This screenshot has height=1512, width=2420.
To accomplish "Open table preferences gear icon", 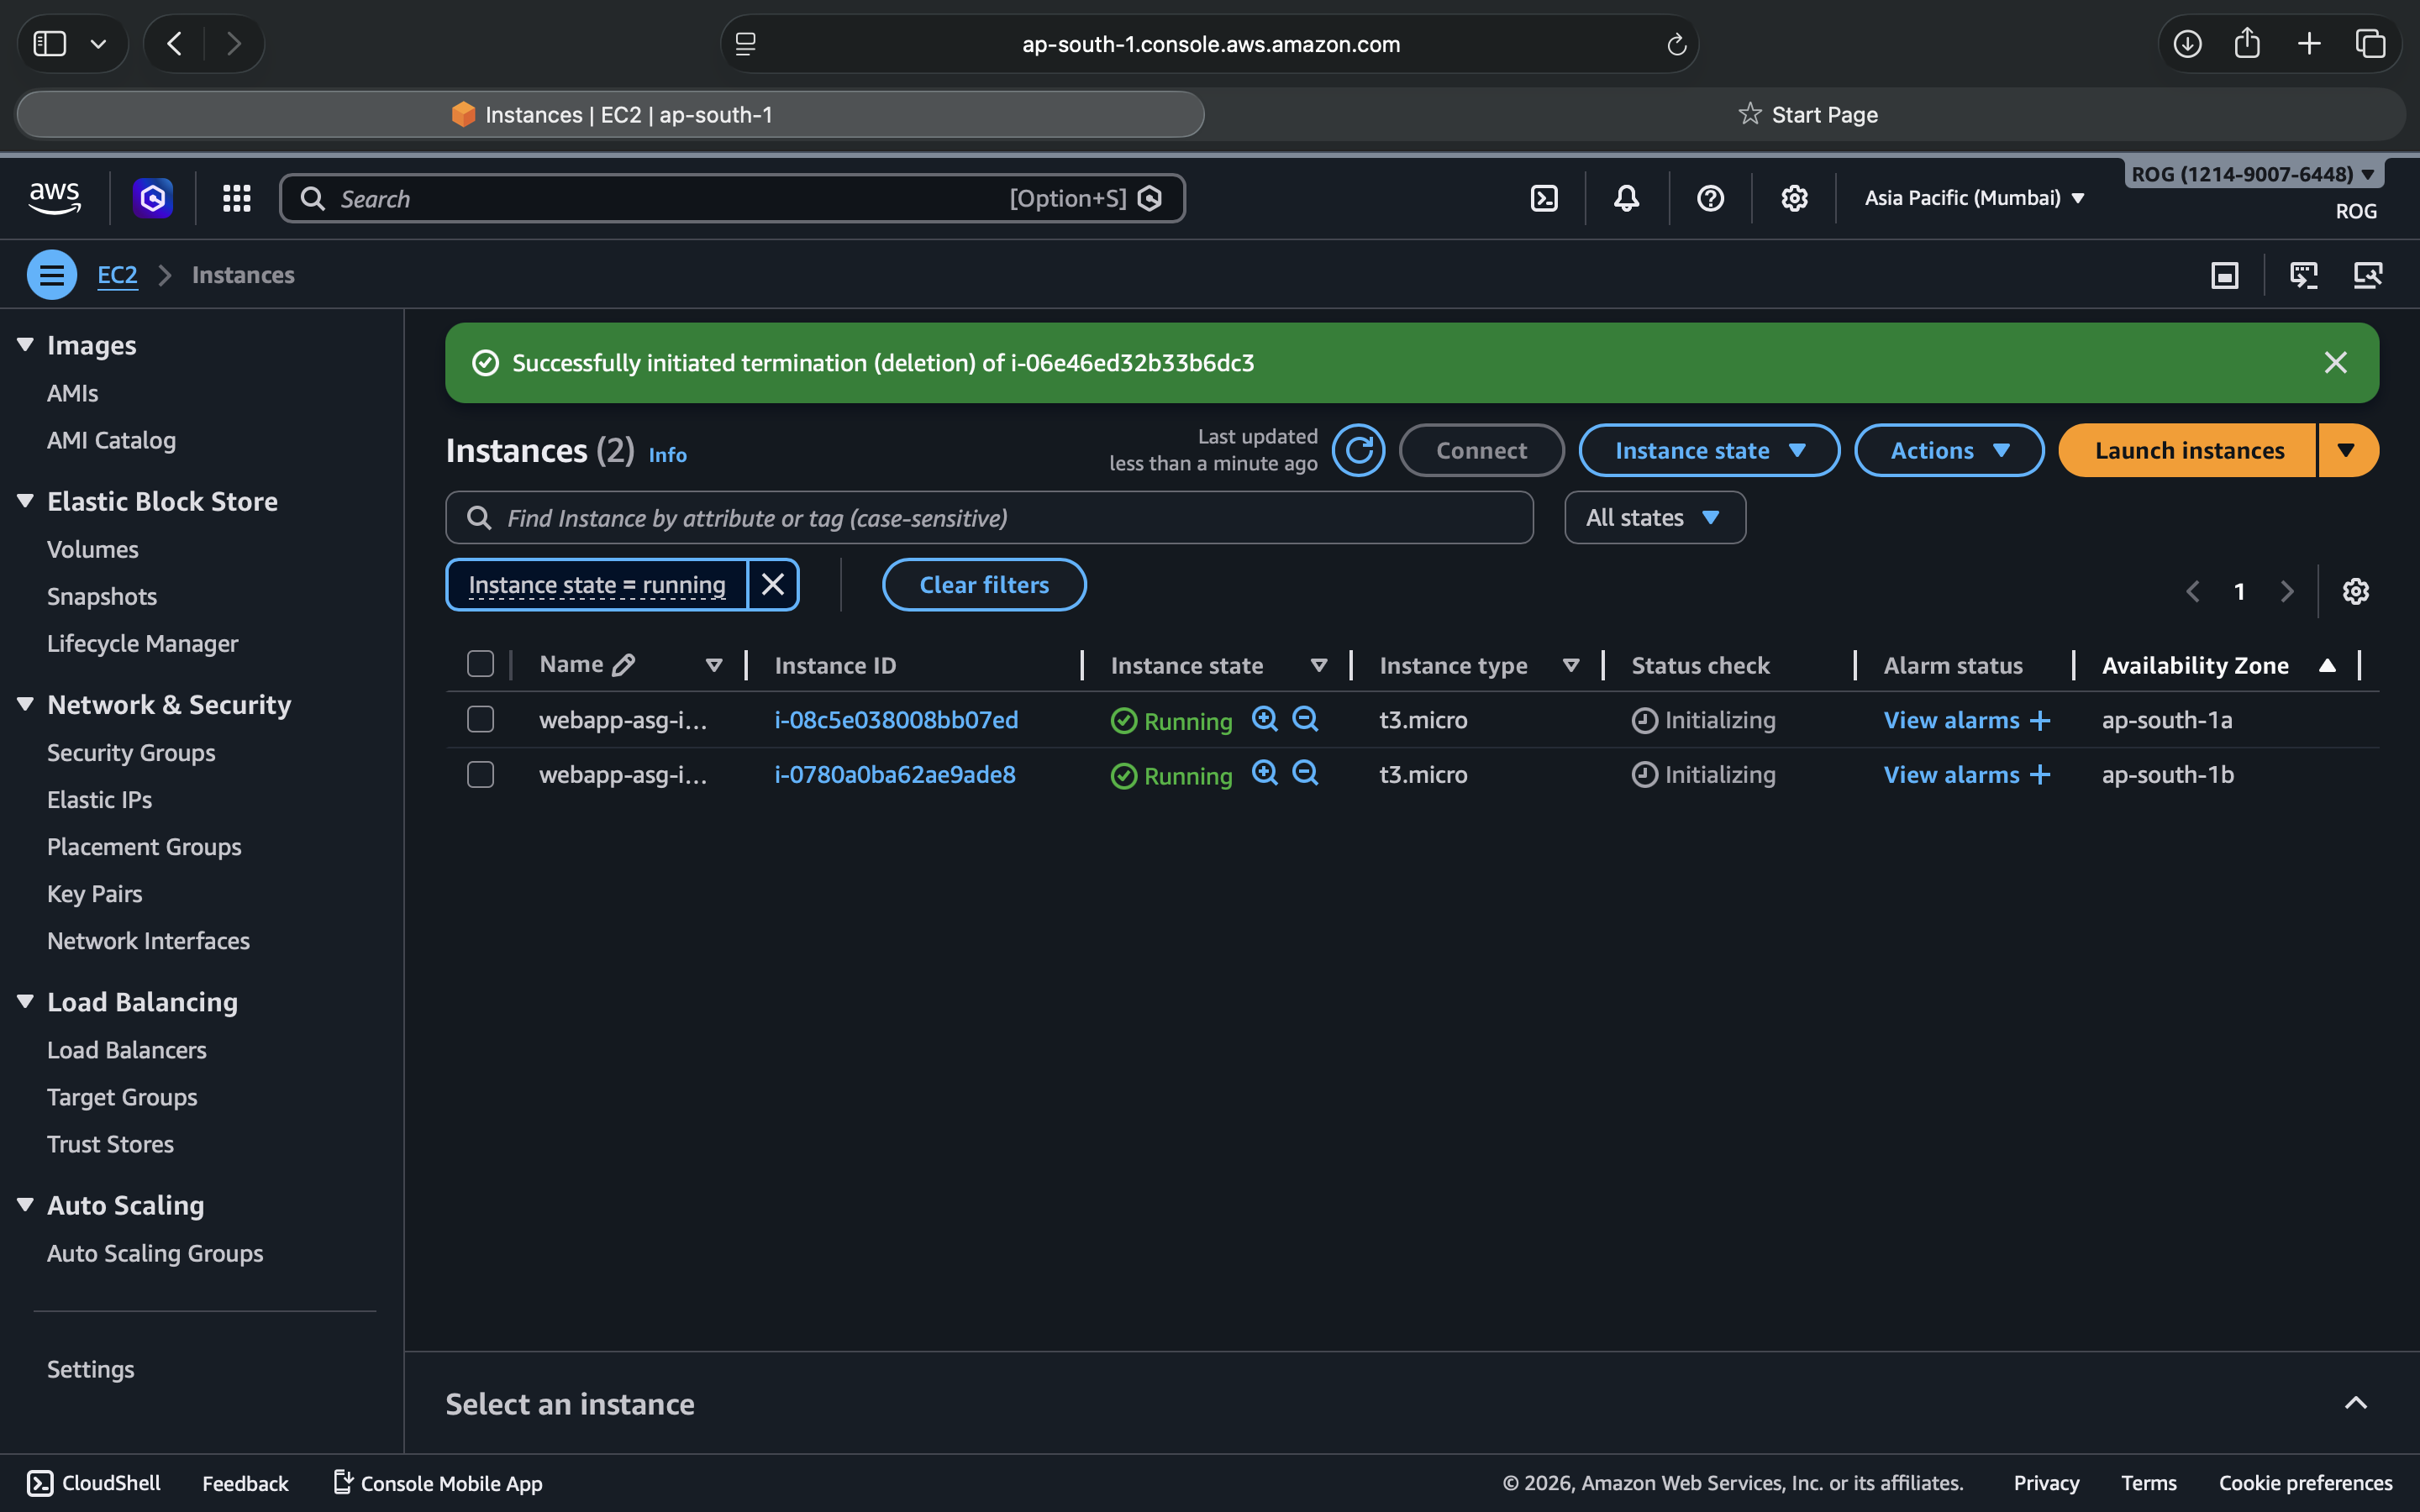I will 2355,591.
